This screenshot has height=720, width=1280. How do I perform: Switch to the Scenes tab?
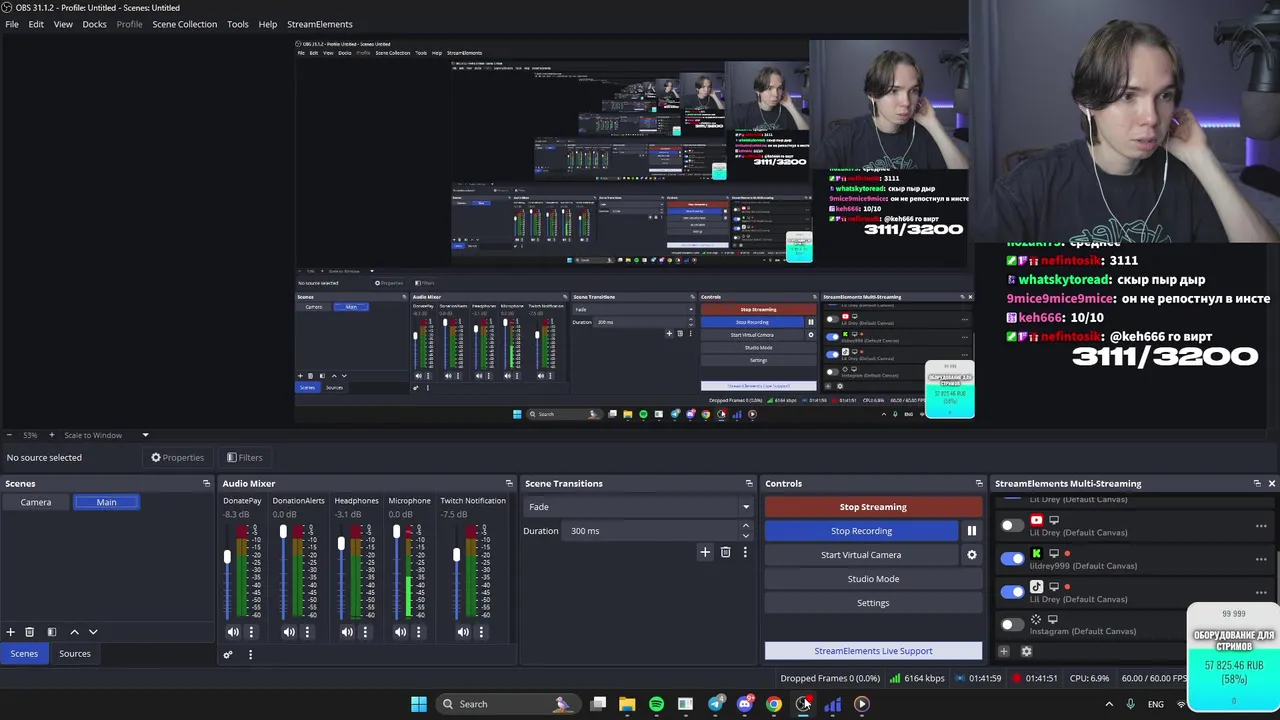[24, 654]
